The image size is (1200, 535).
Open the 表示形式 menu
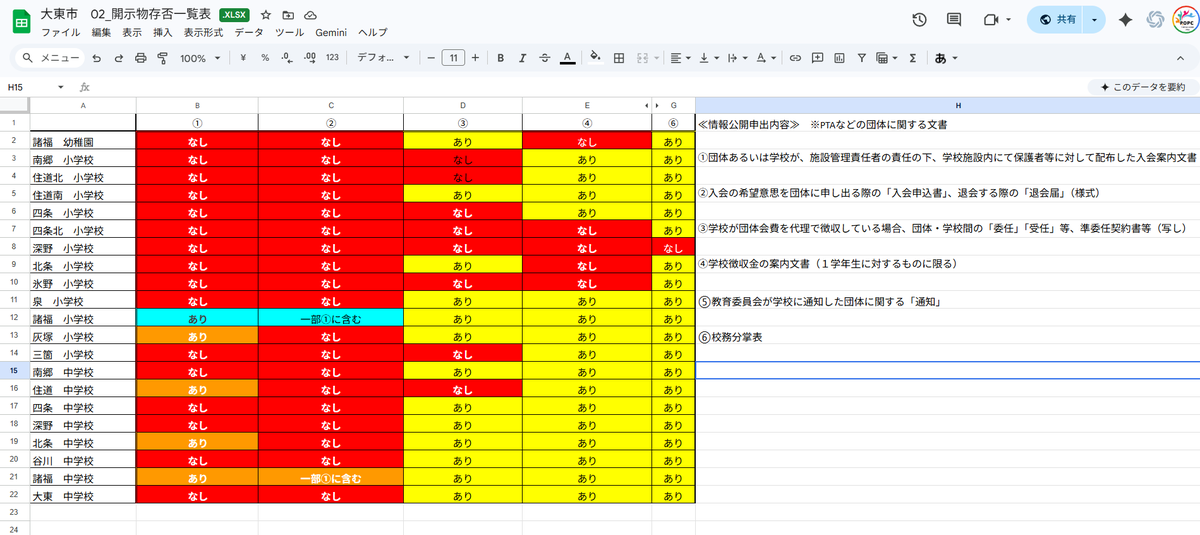click(204, 33)
